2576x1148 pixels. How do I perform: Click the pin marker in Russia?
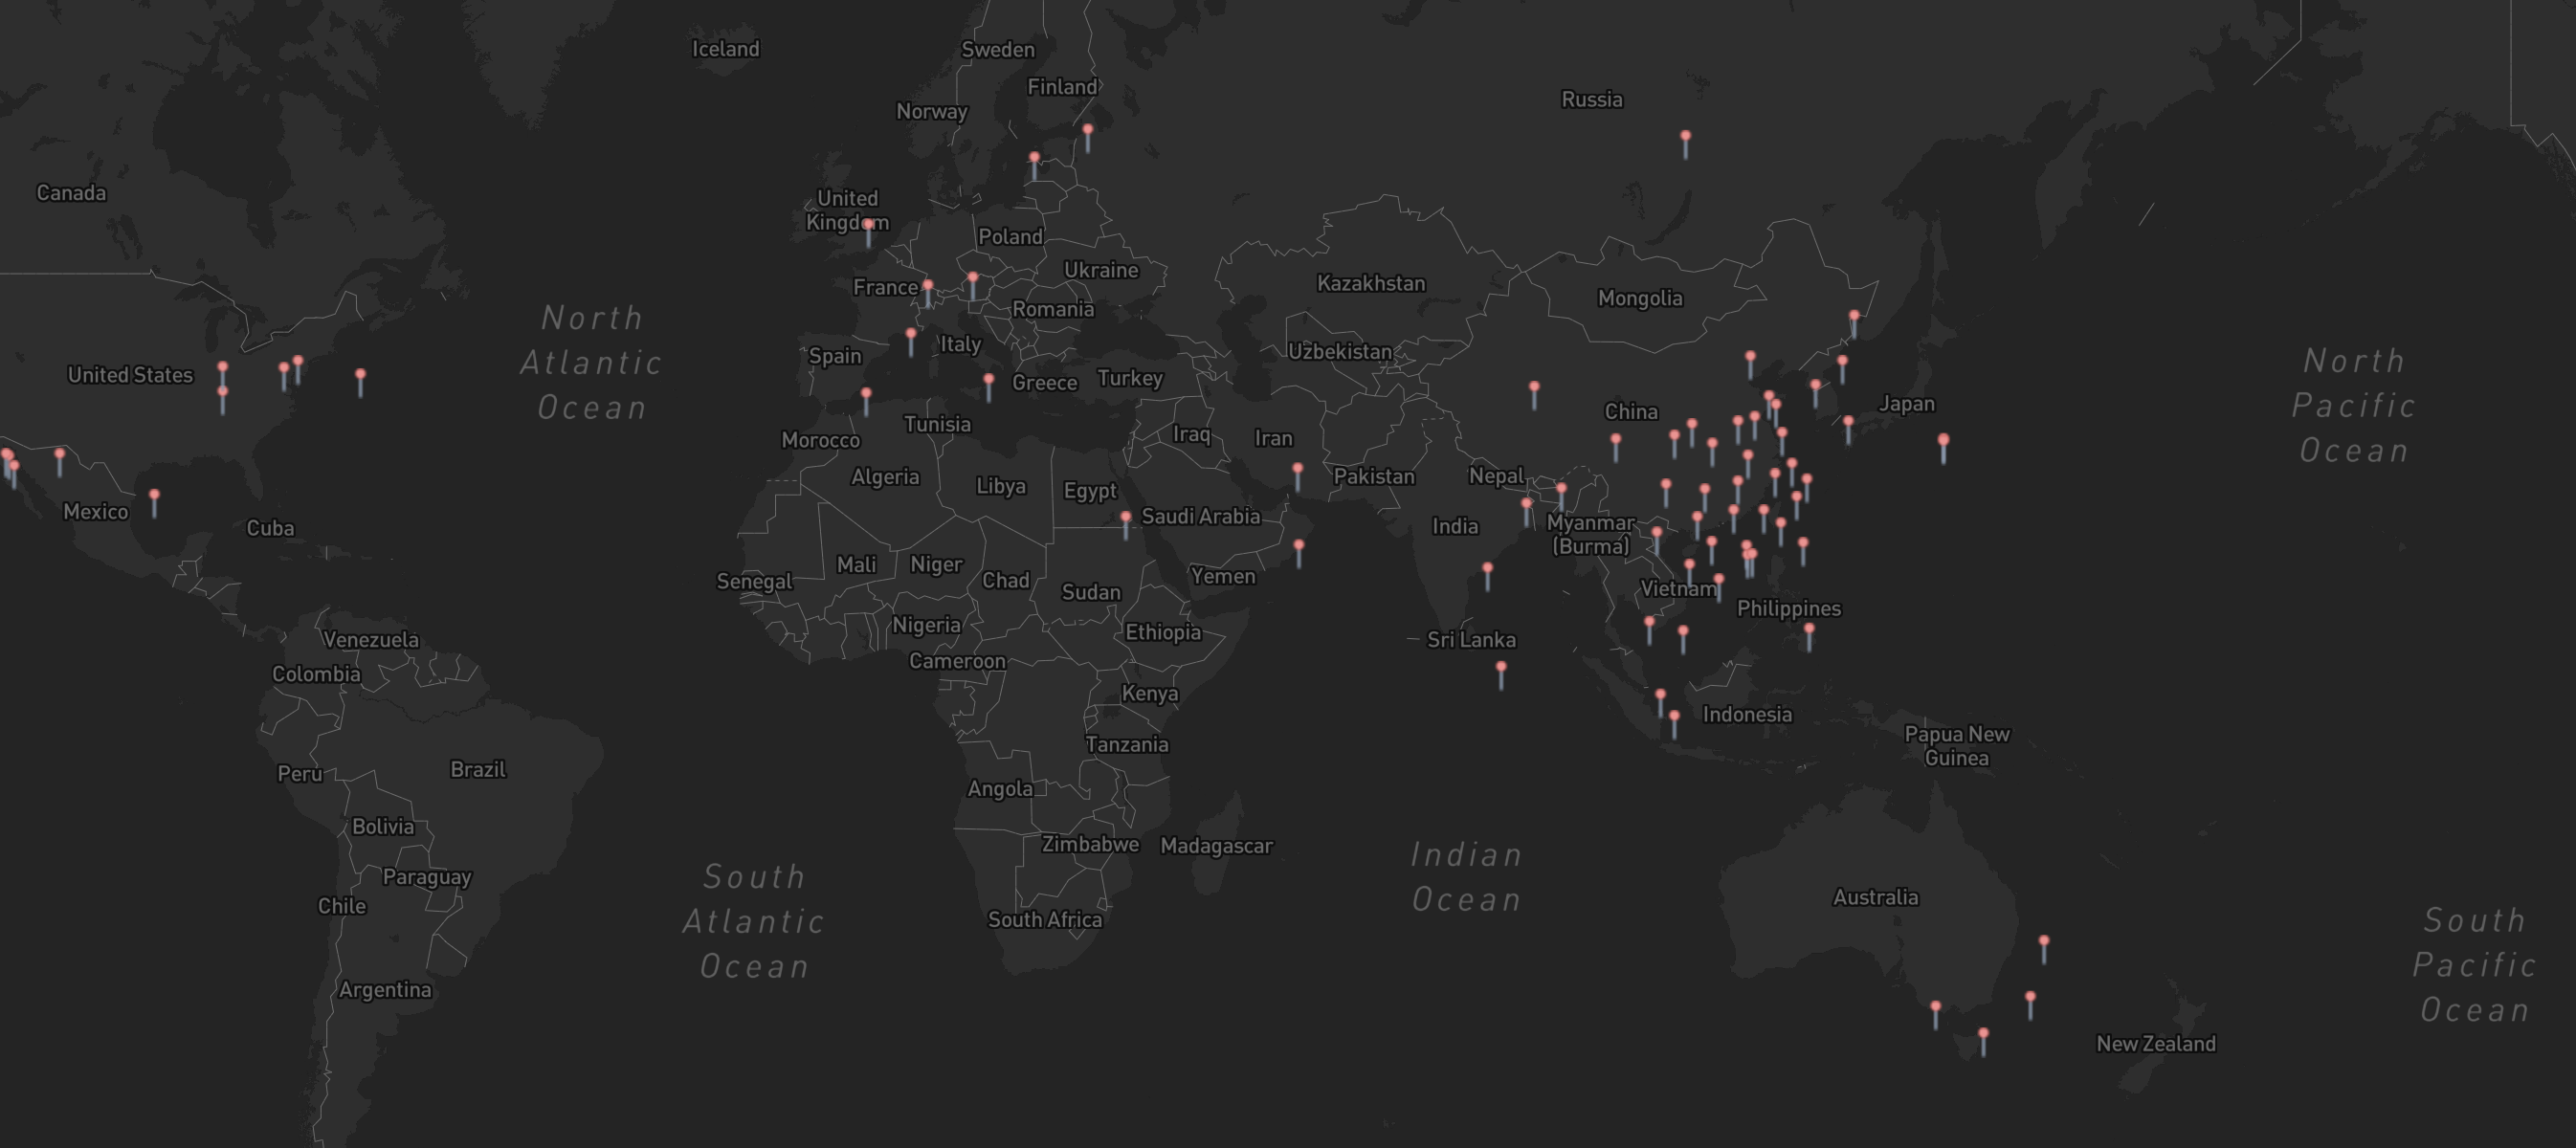click(1685, 137)
